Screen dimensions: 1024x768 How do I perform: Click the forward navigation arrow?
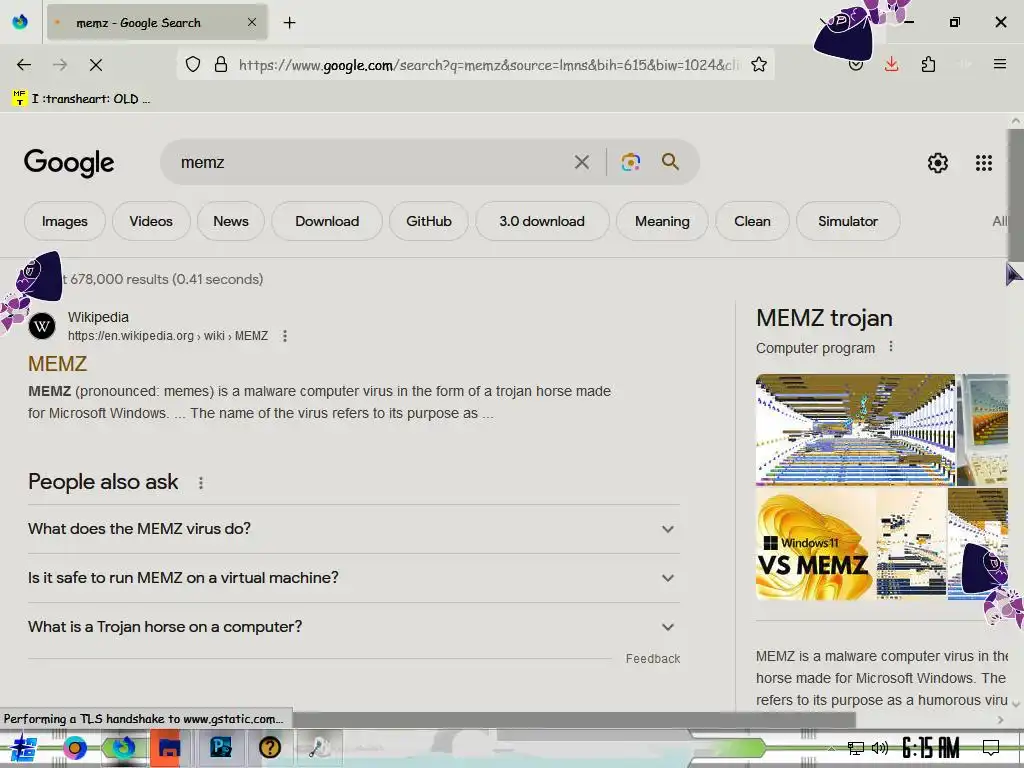tap(60, 65)
